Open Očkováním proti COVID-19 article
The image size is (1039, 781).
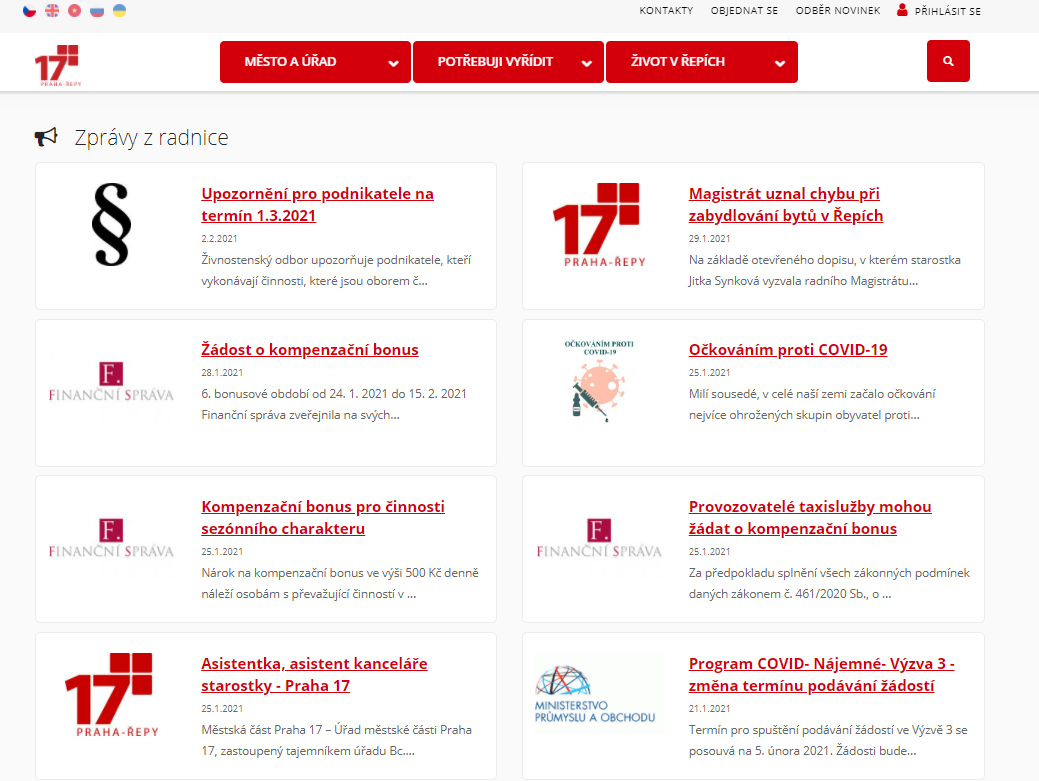coord(788,349)
